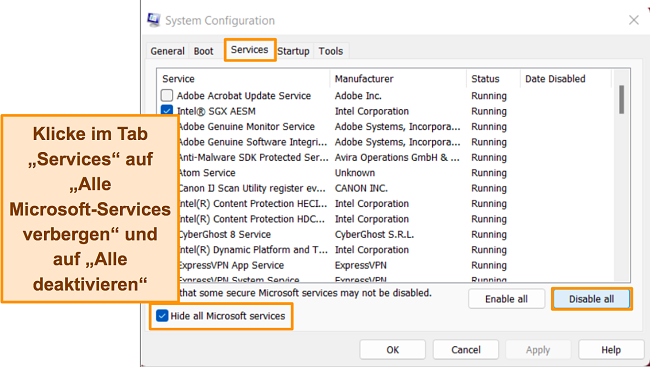This screenshot has height=367, width=650.
Task: Click Running status of CyberGhost 8 Service
Action: [489, 235]
